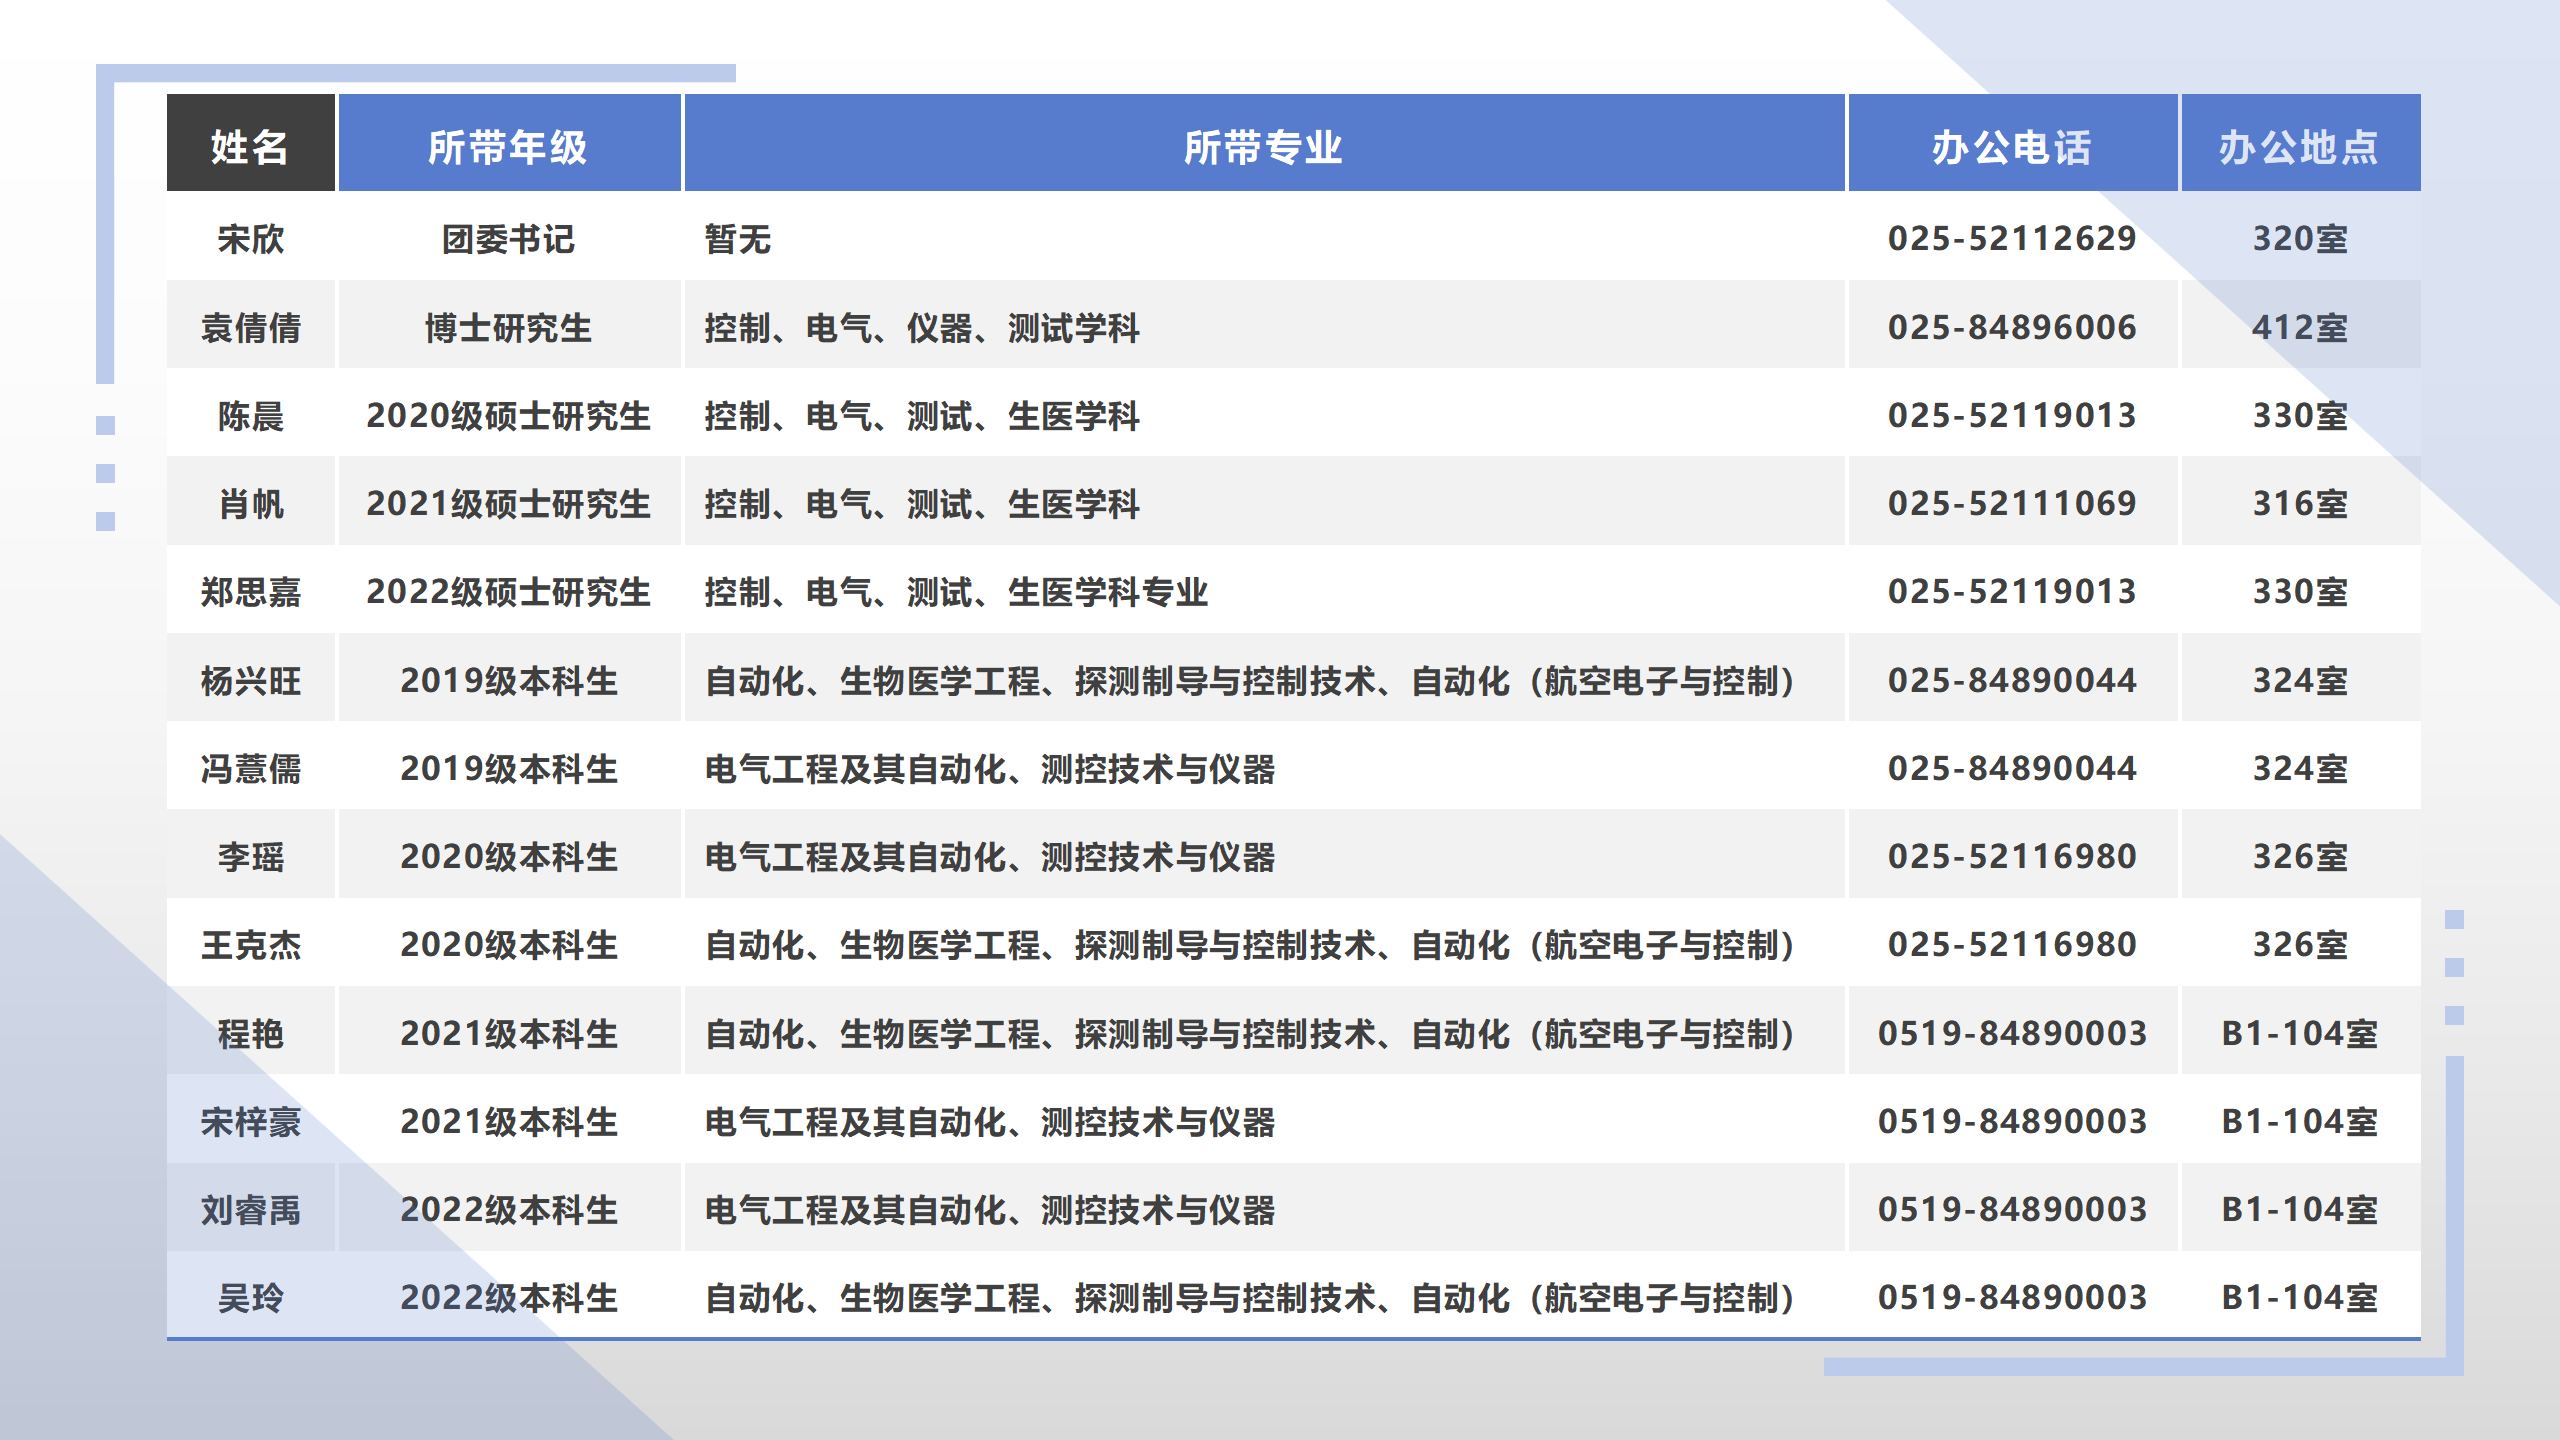This screenshot has height=1440, width=2560.
Task: Click the 姓名 column header
Action: [250, 143]
